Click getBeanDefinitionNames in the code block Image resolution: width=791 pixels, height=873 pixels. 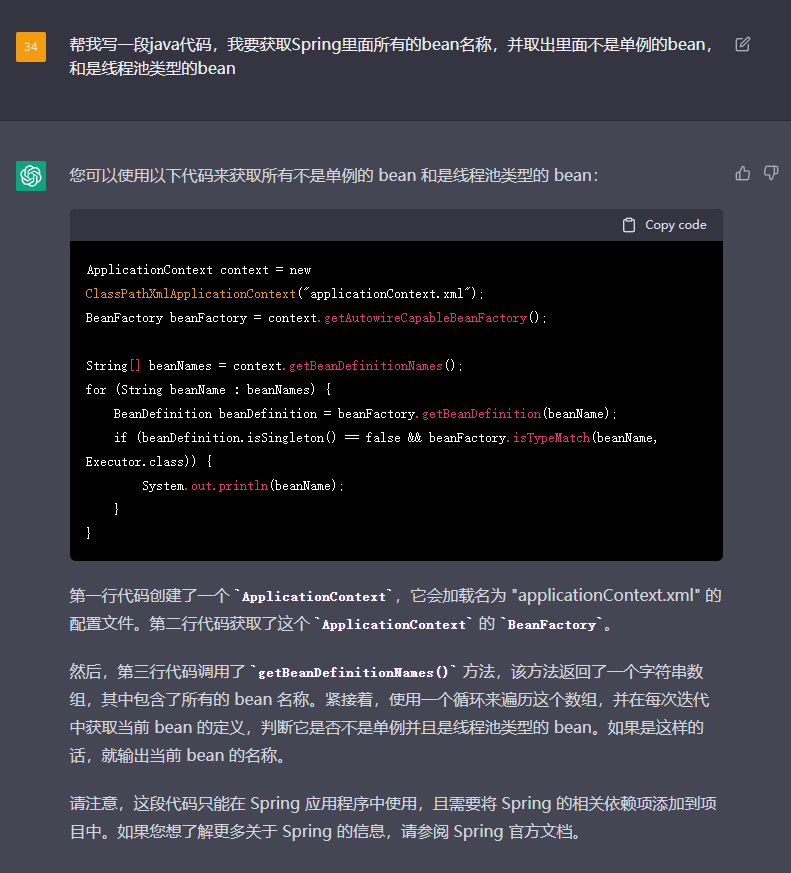[x=365, y=366]
